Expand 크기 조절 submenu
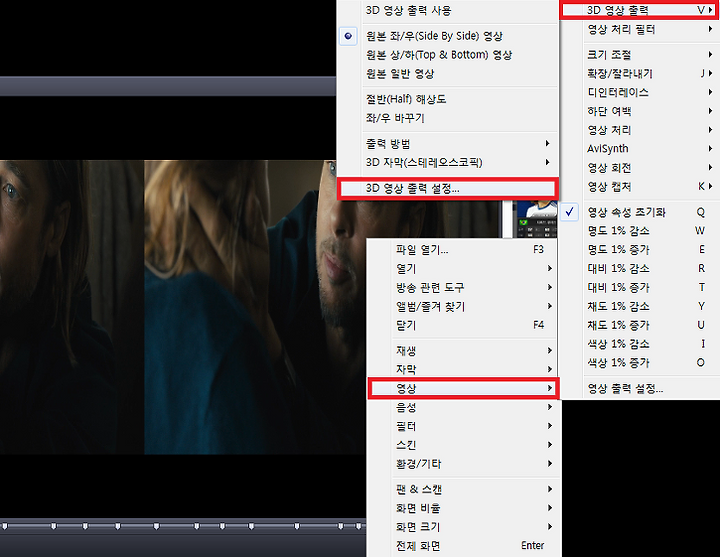Image resolution: width=720 pixels, height=557 pixels. pyautogui.click(x=640, y=55)
